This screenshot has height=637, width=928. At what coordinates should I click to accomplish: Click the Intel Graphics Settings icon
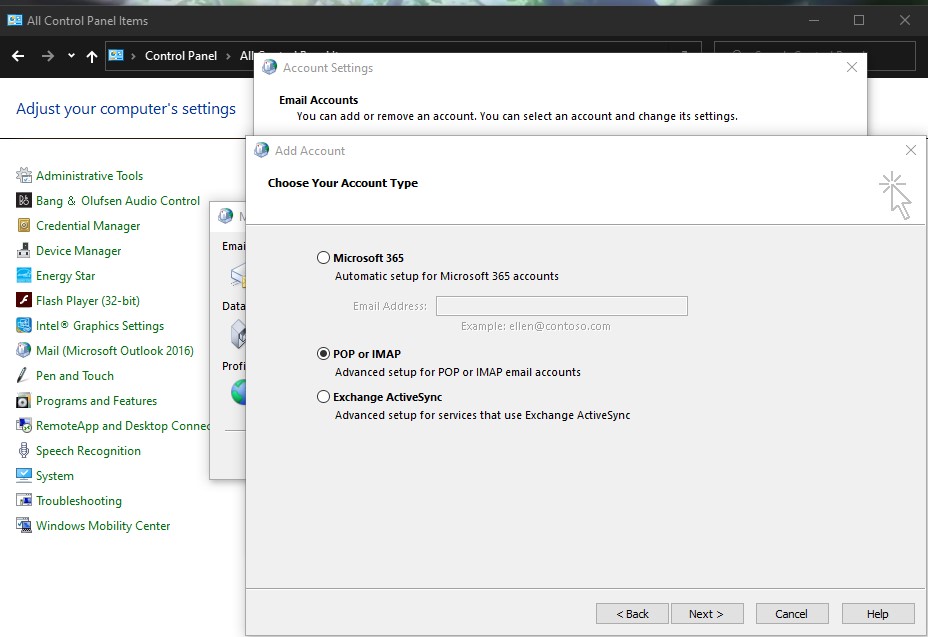pyautogui.click(x=24, y=325)
